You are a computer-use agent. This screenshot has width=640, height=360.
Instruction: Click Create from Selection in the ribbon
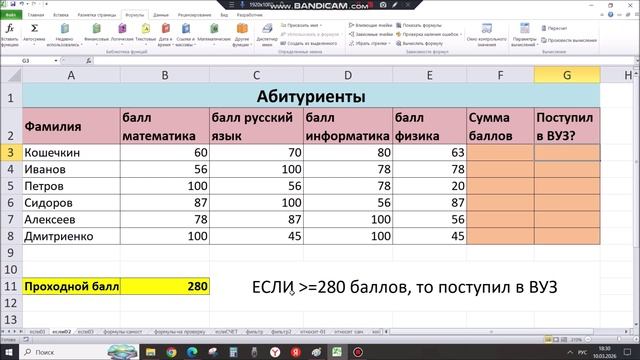click(x=309, y=43)
